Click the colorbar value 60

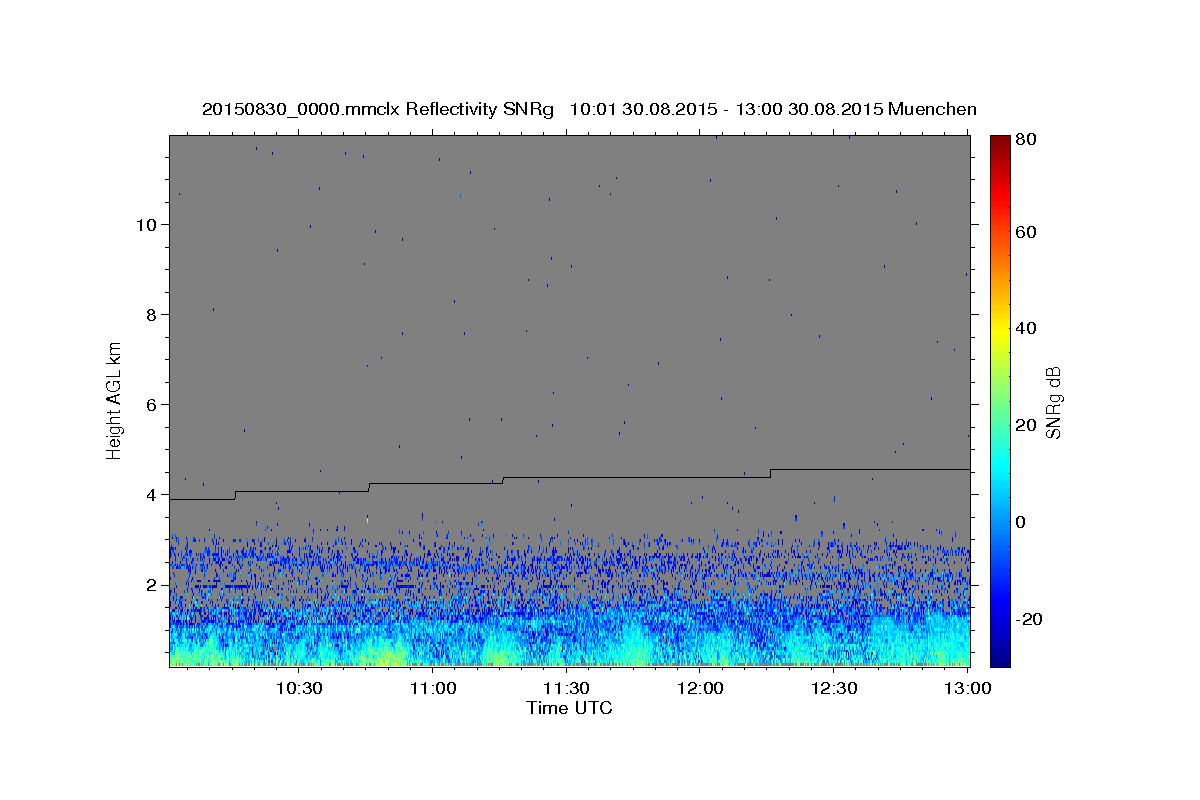click(1025, 231)
